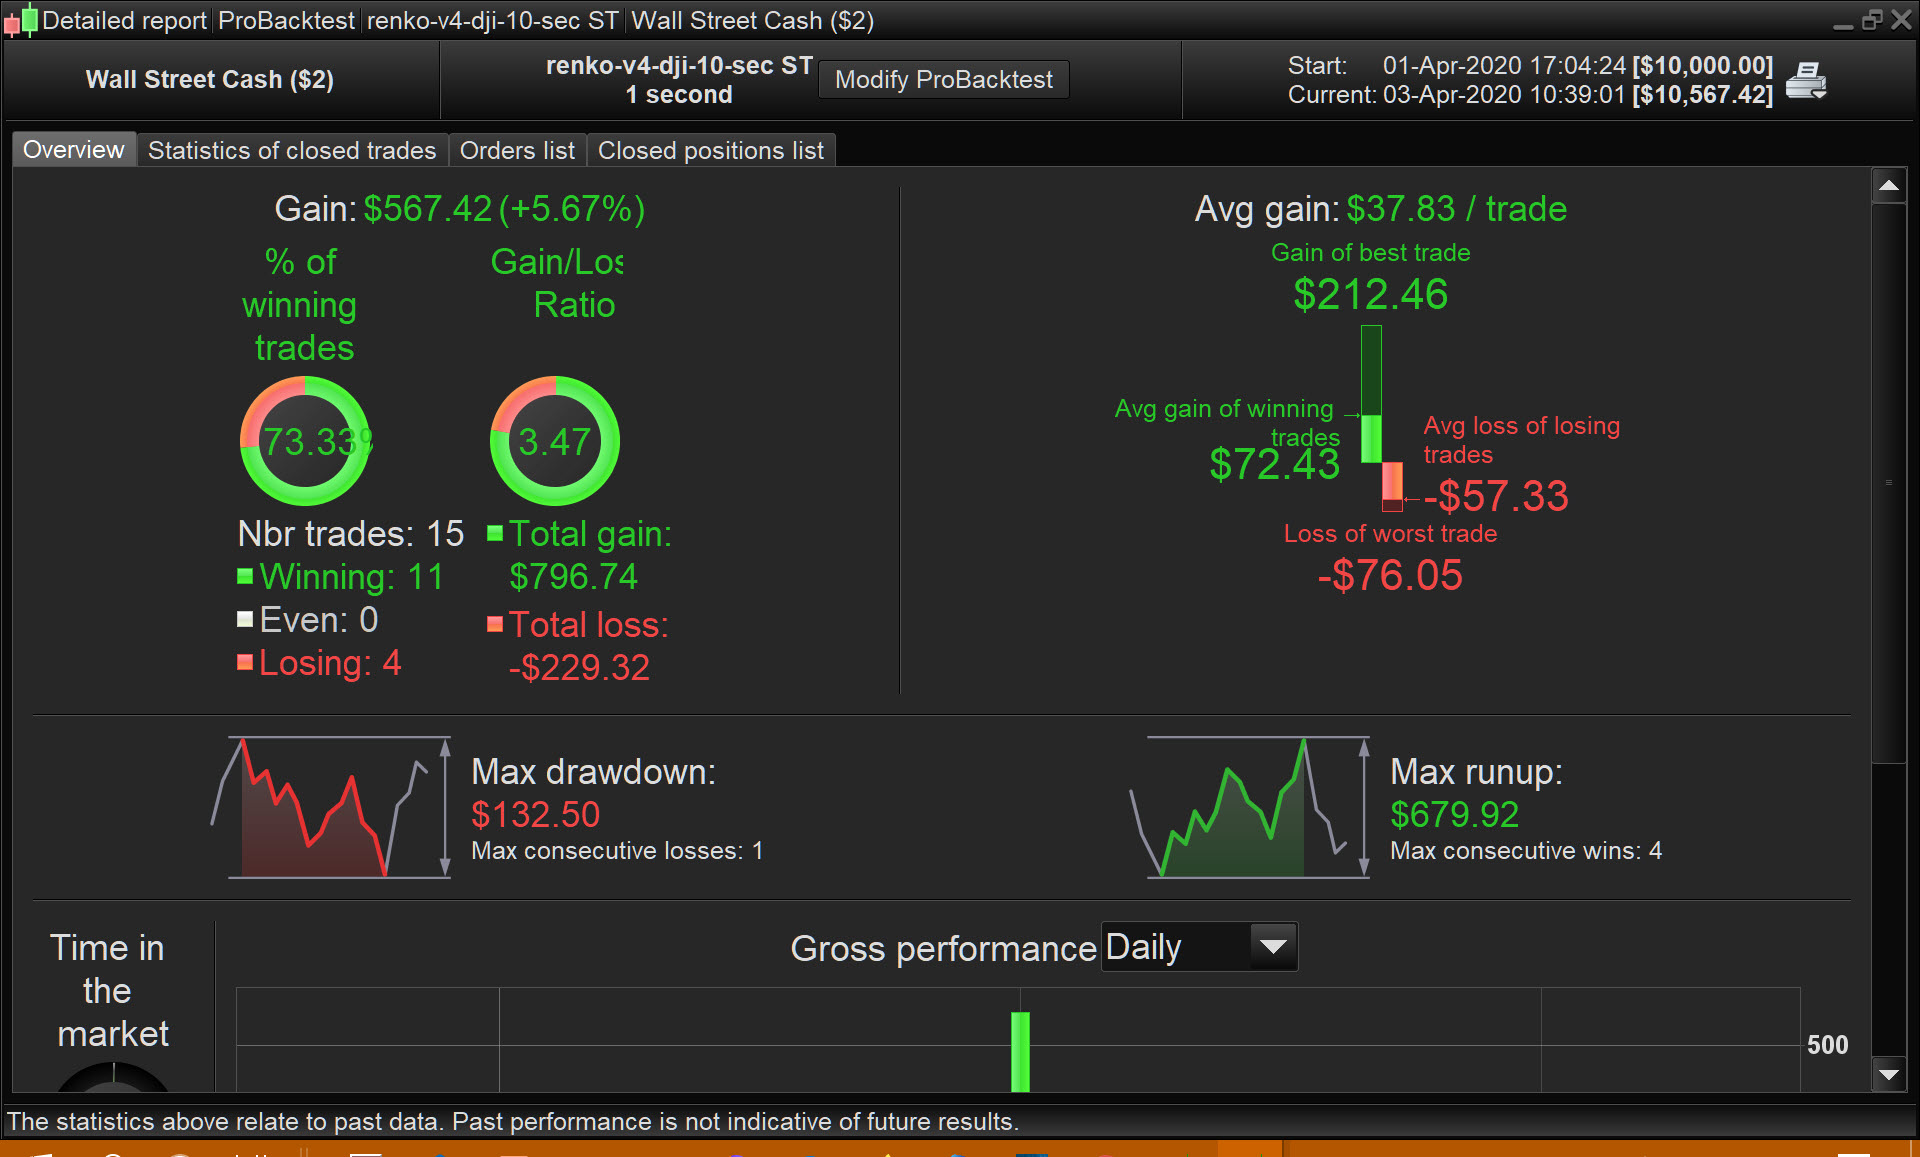Restore the Detailed report window size
1920x1157 pixels.
click(1872, 20)
